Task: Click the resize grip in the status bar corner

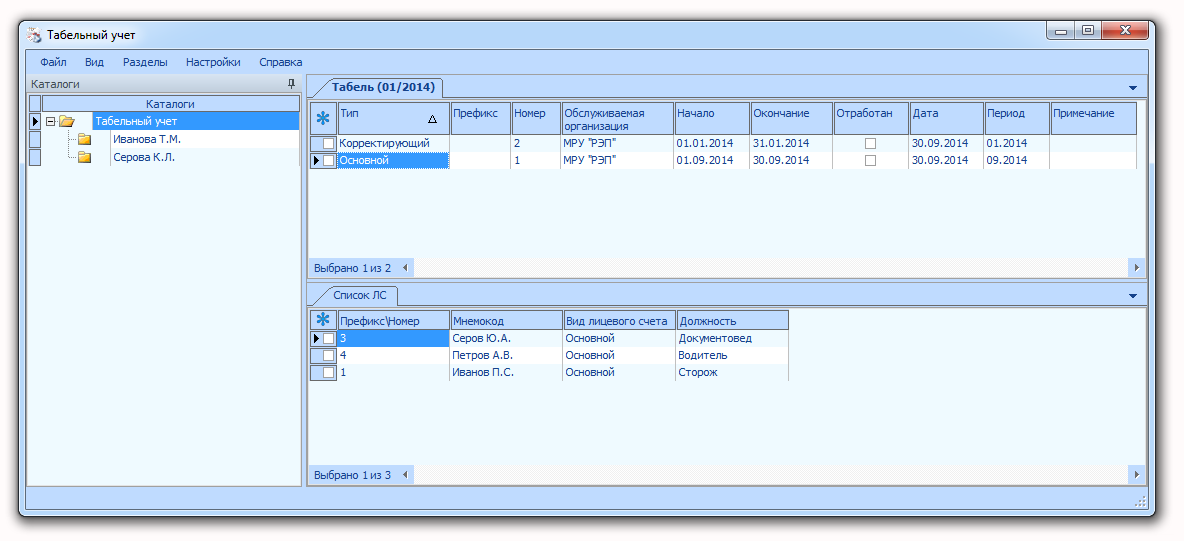Action: (1140, 502)
